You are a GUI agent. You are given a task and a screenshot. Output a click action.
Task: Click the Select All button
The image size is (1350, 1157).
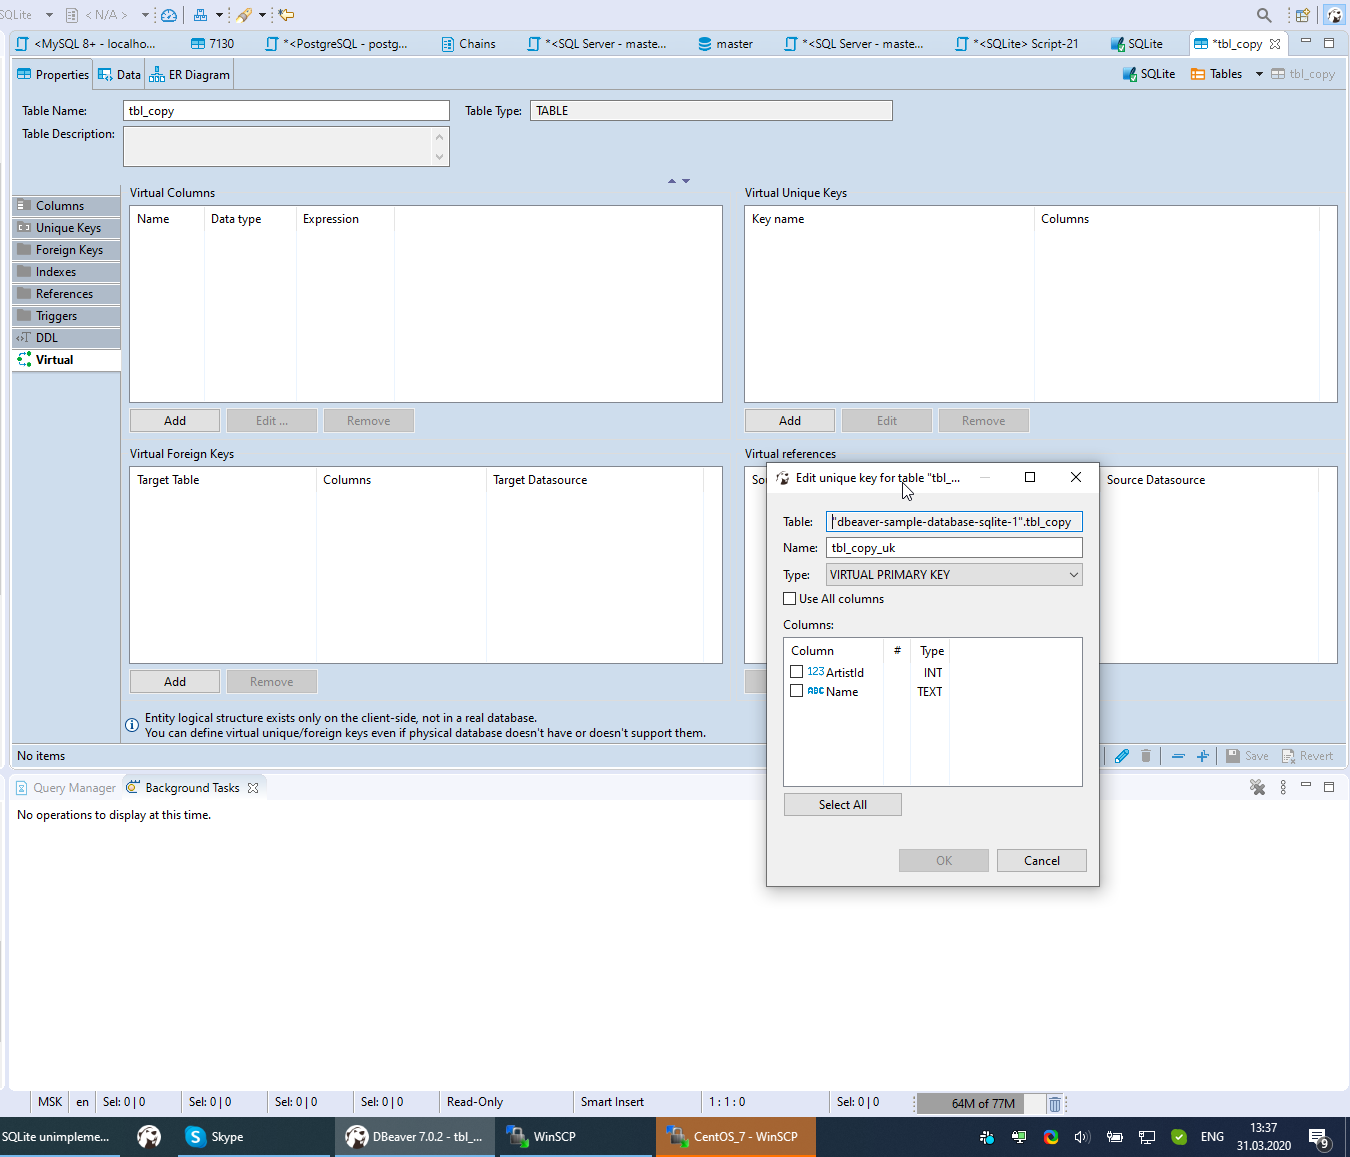click(842, 804)
